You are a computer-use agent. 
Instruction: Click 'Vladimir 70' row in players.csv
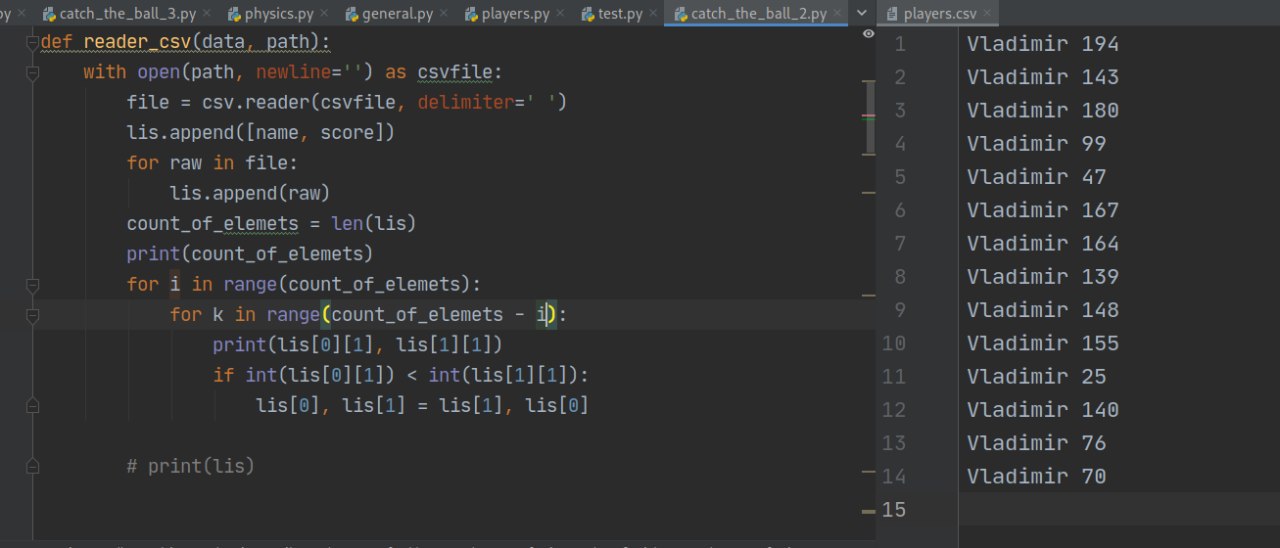(x=1037, y=476)
